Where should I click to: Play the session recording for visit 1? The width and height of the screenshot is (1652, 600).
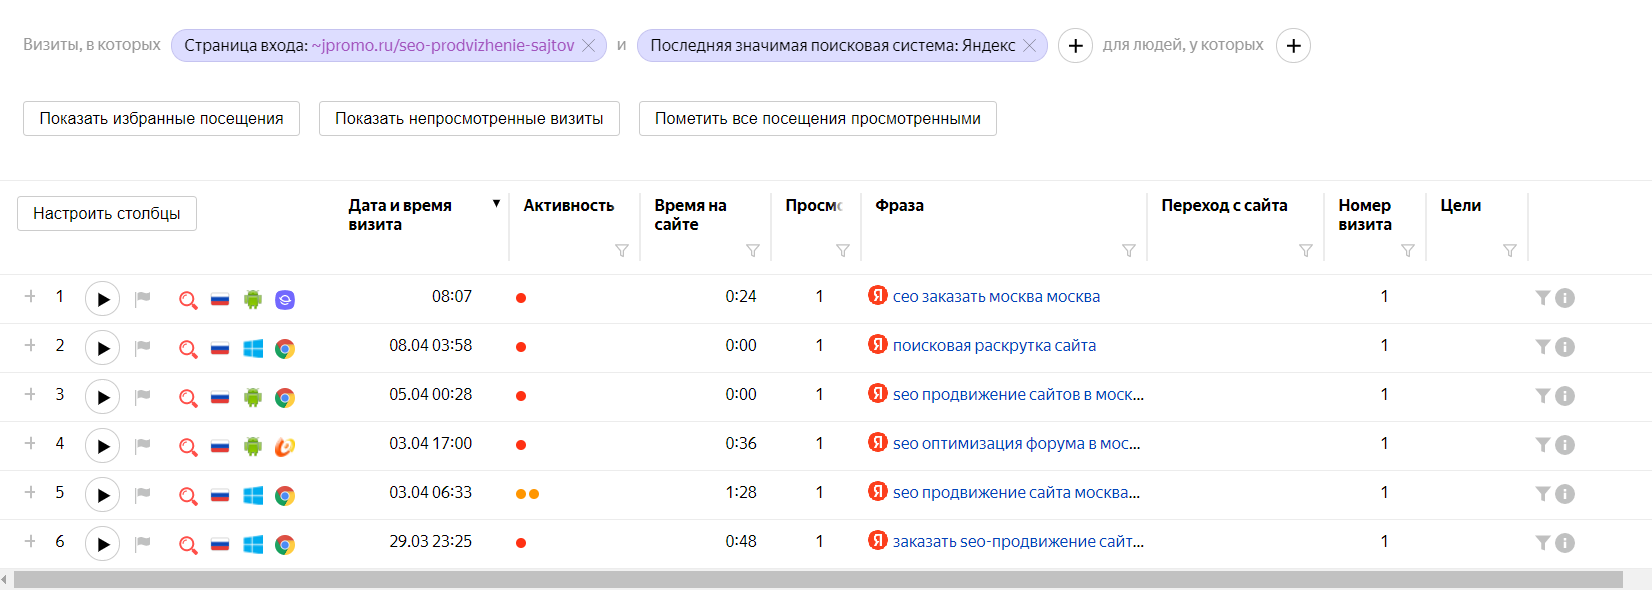[x=102, y=298]
